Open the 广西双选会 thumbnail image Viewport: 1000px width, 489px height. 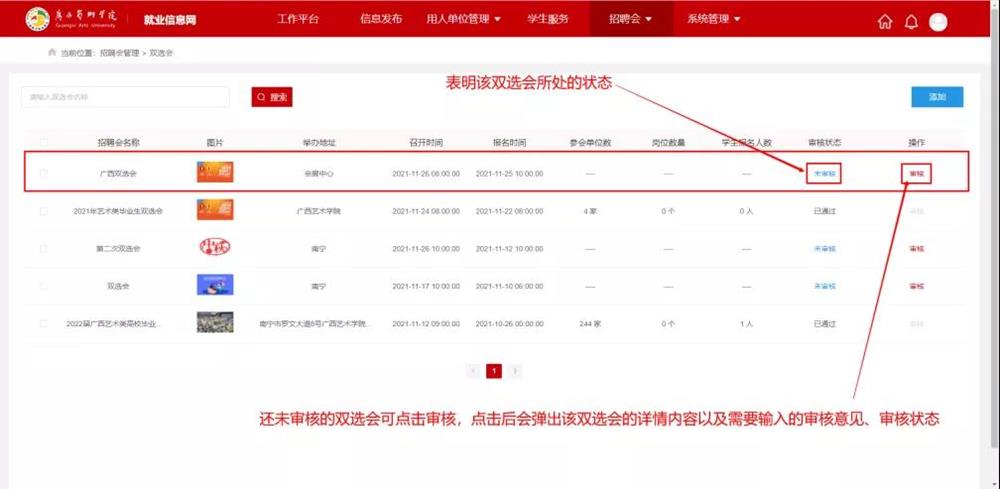click(215, 172)
